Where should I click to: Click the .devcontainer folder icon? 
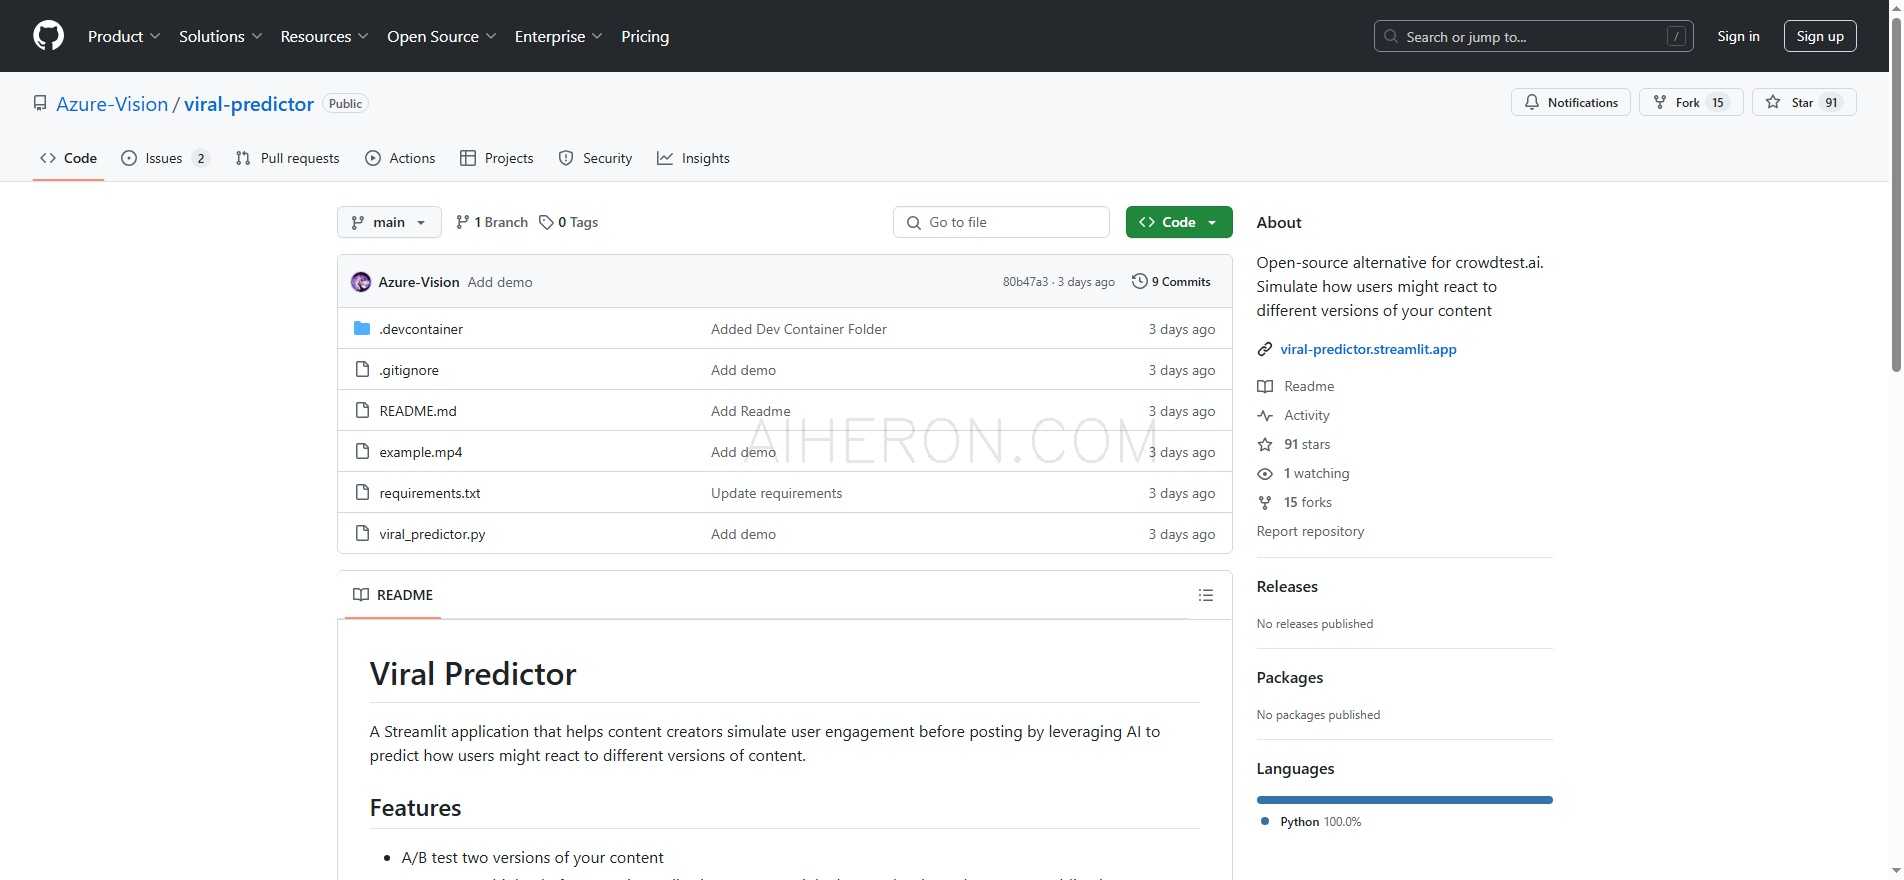(362, 328)
